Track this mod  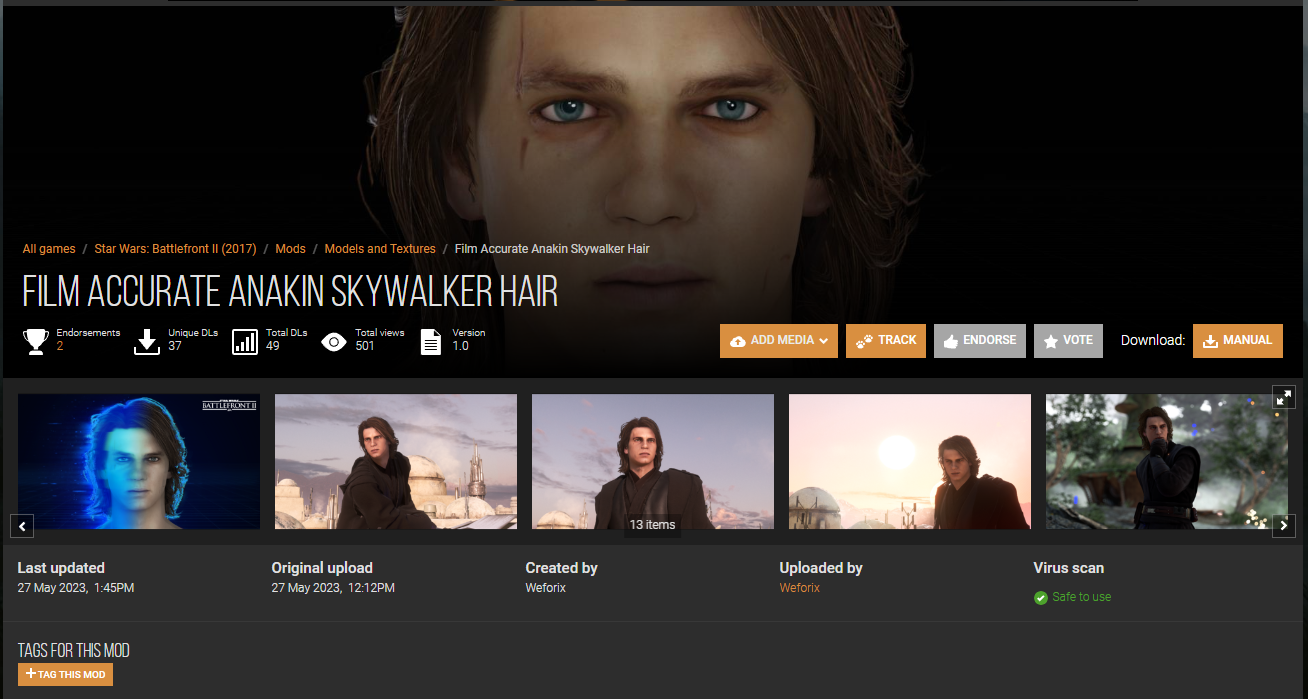[886, 341]
